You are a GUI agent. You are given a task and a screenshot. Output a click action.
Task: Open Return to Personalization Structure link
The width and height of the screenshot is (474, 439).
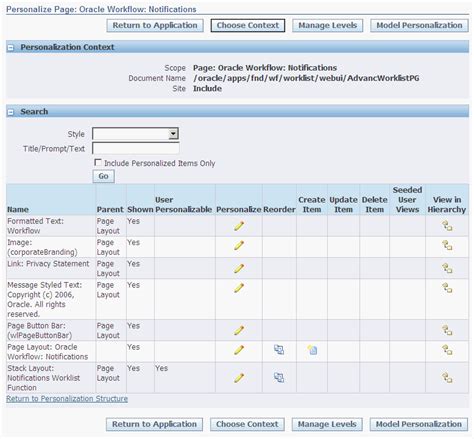(67, 399)
